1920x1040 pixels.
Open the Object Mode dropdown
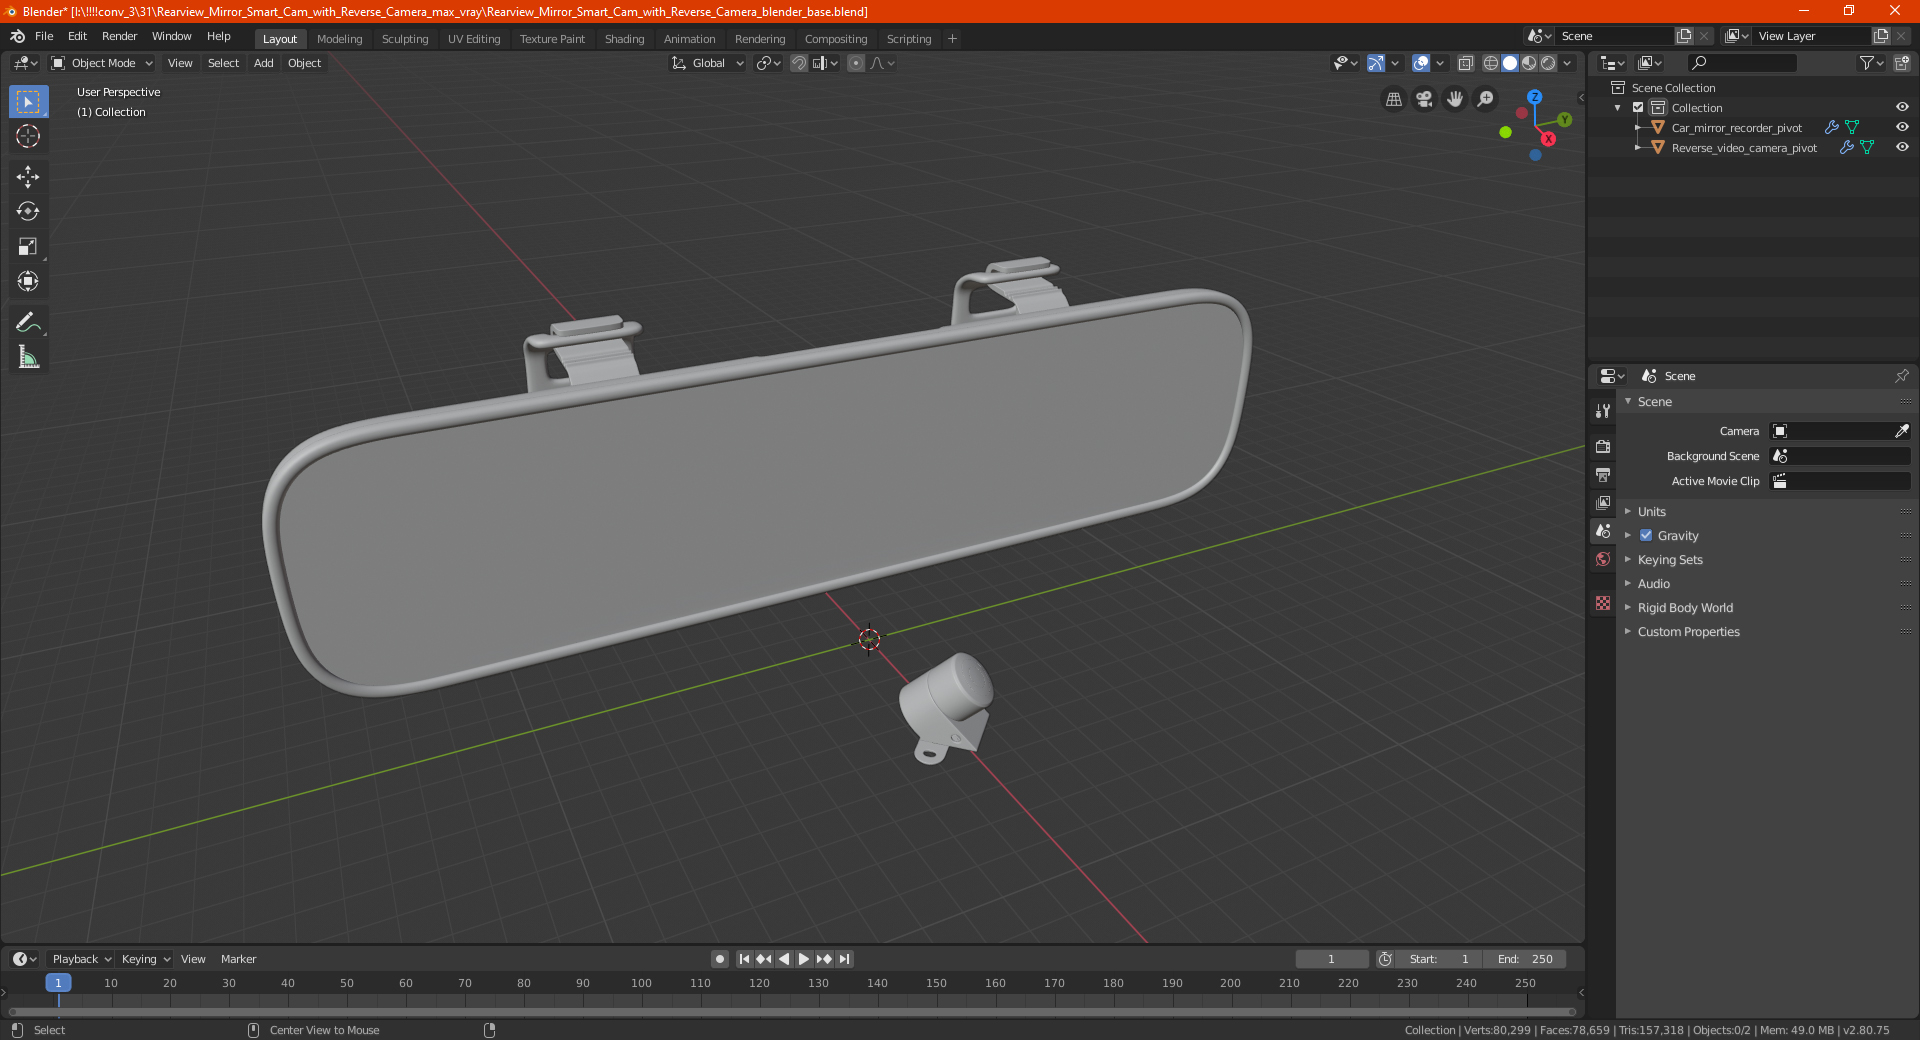(x=102, y=63)
